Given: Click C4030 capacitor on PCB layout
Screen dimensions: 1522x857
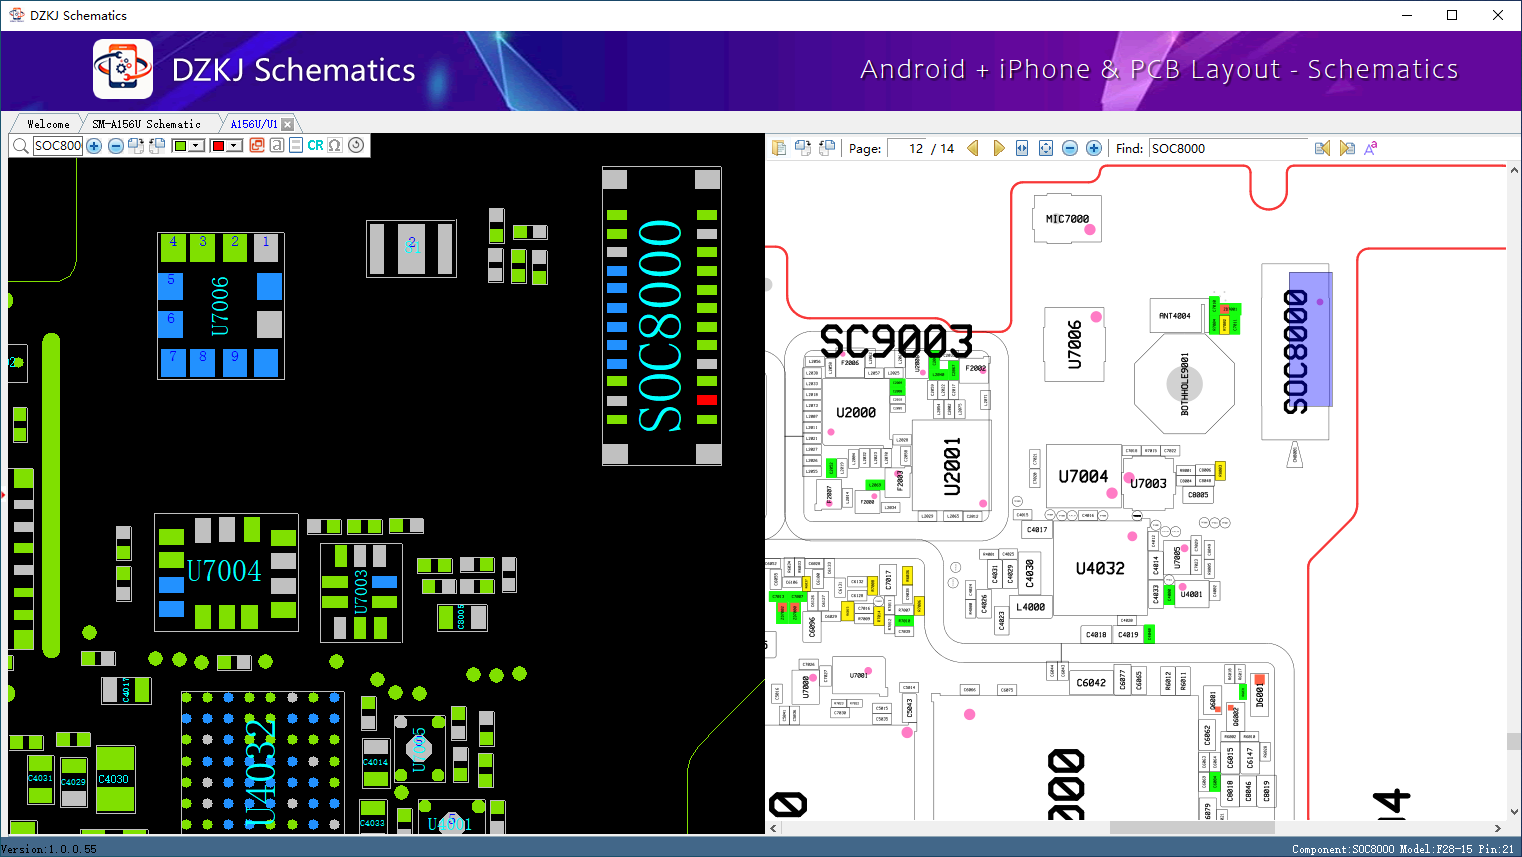Looking at the screenshot, I should tap(114, 779).
